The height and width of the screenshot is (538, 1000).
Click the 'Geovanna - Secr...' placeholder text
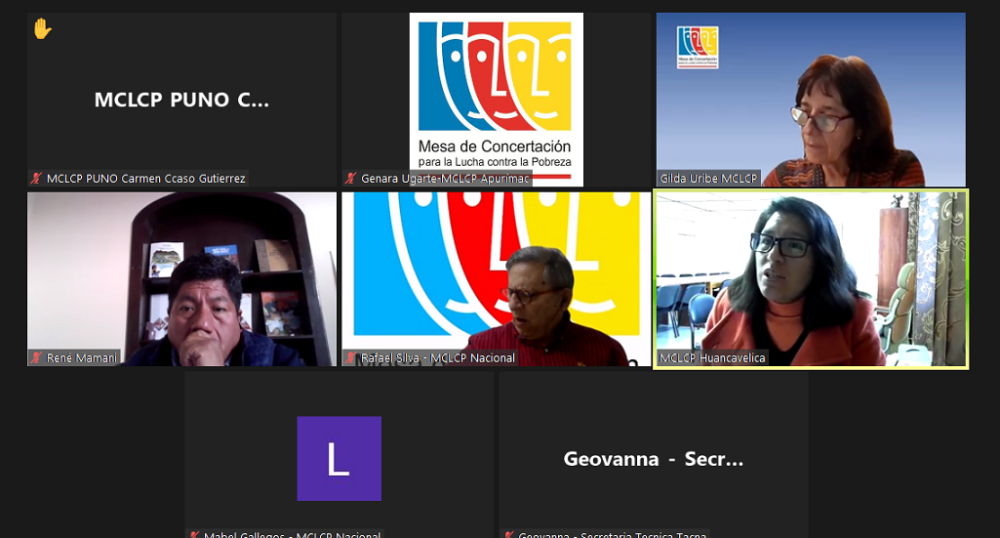653,459
